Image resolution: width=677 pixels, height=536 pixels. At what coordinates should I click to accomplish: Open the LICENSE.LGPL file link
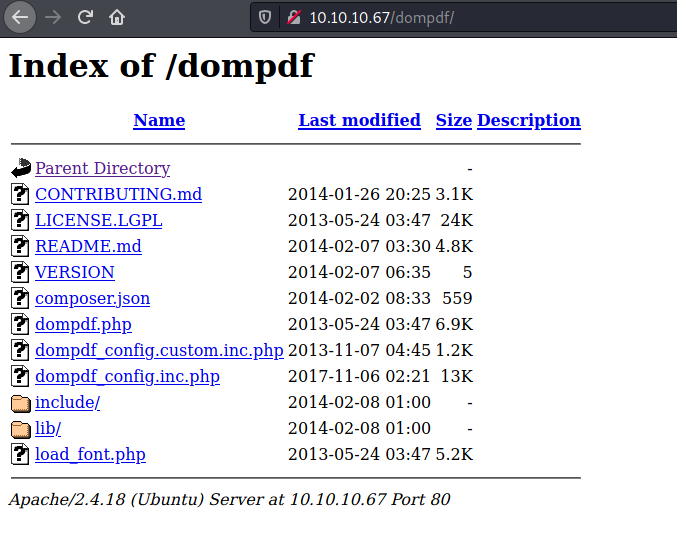point(99,220)
